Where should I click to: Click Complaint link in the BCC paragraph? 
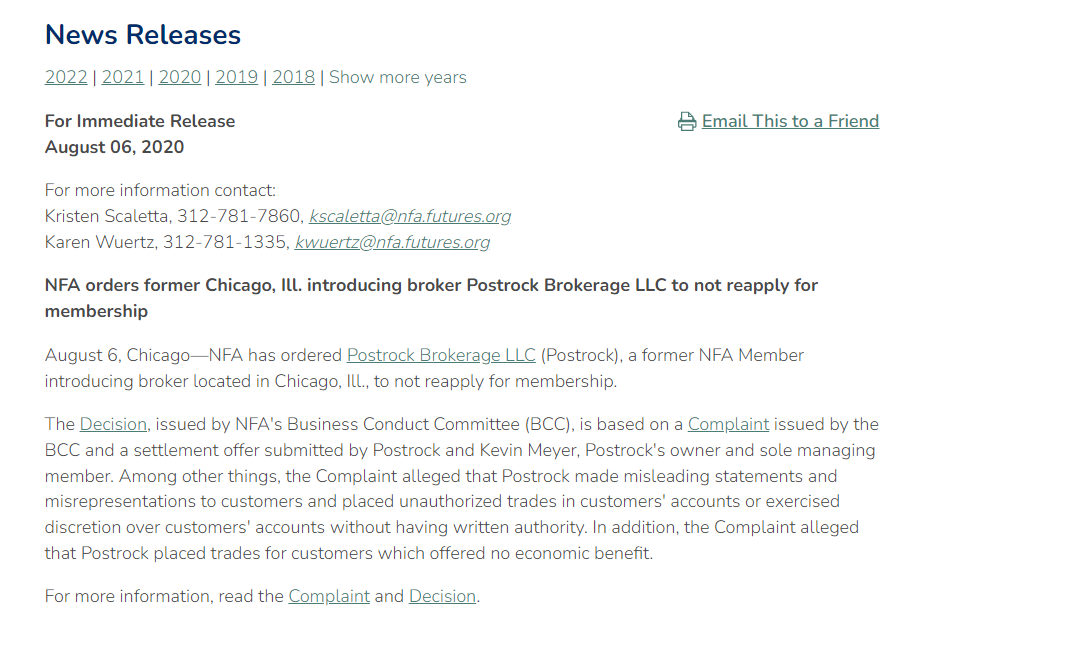pos(728,424)
